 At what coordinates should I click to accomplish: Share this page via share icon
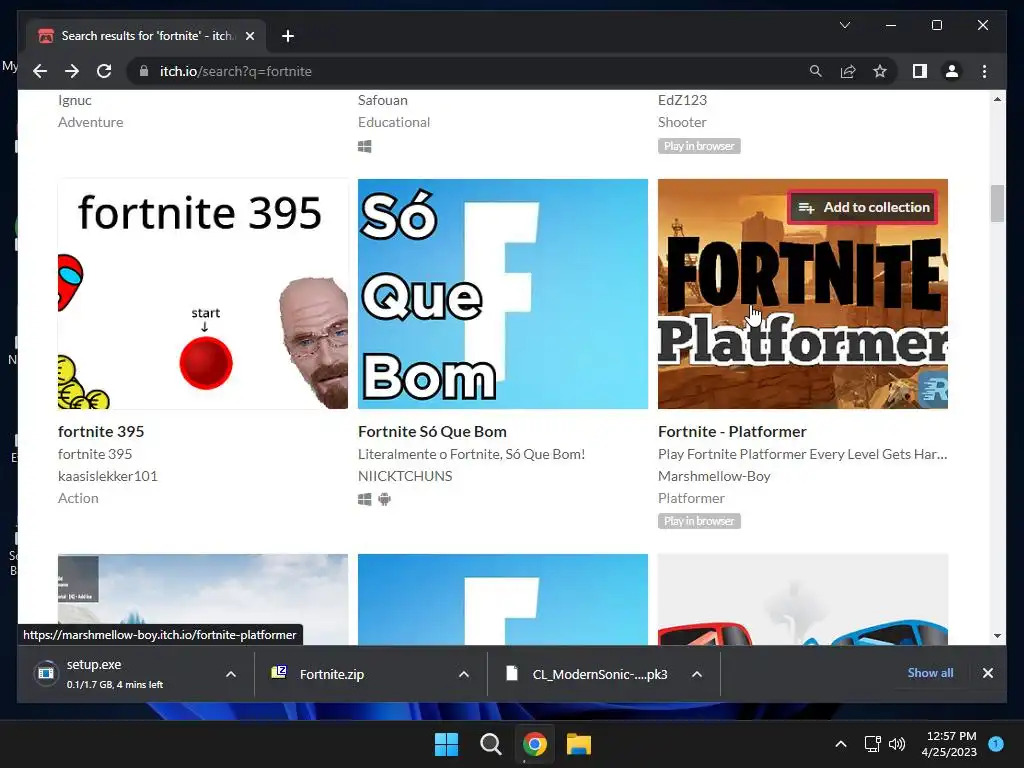click(848, 71)
